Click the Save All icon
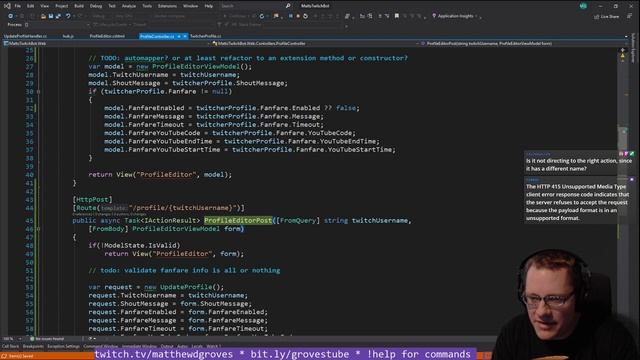This screenshot has width=640, height=360. coord(58,16)
